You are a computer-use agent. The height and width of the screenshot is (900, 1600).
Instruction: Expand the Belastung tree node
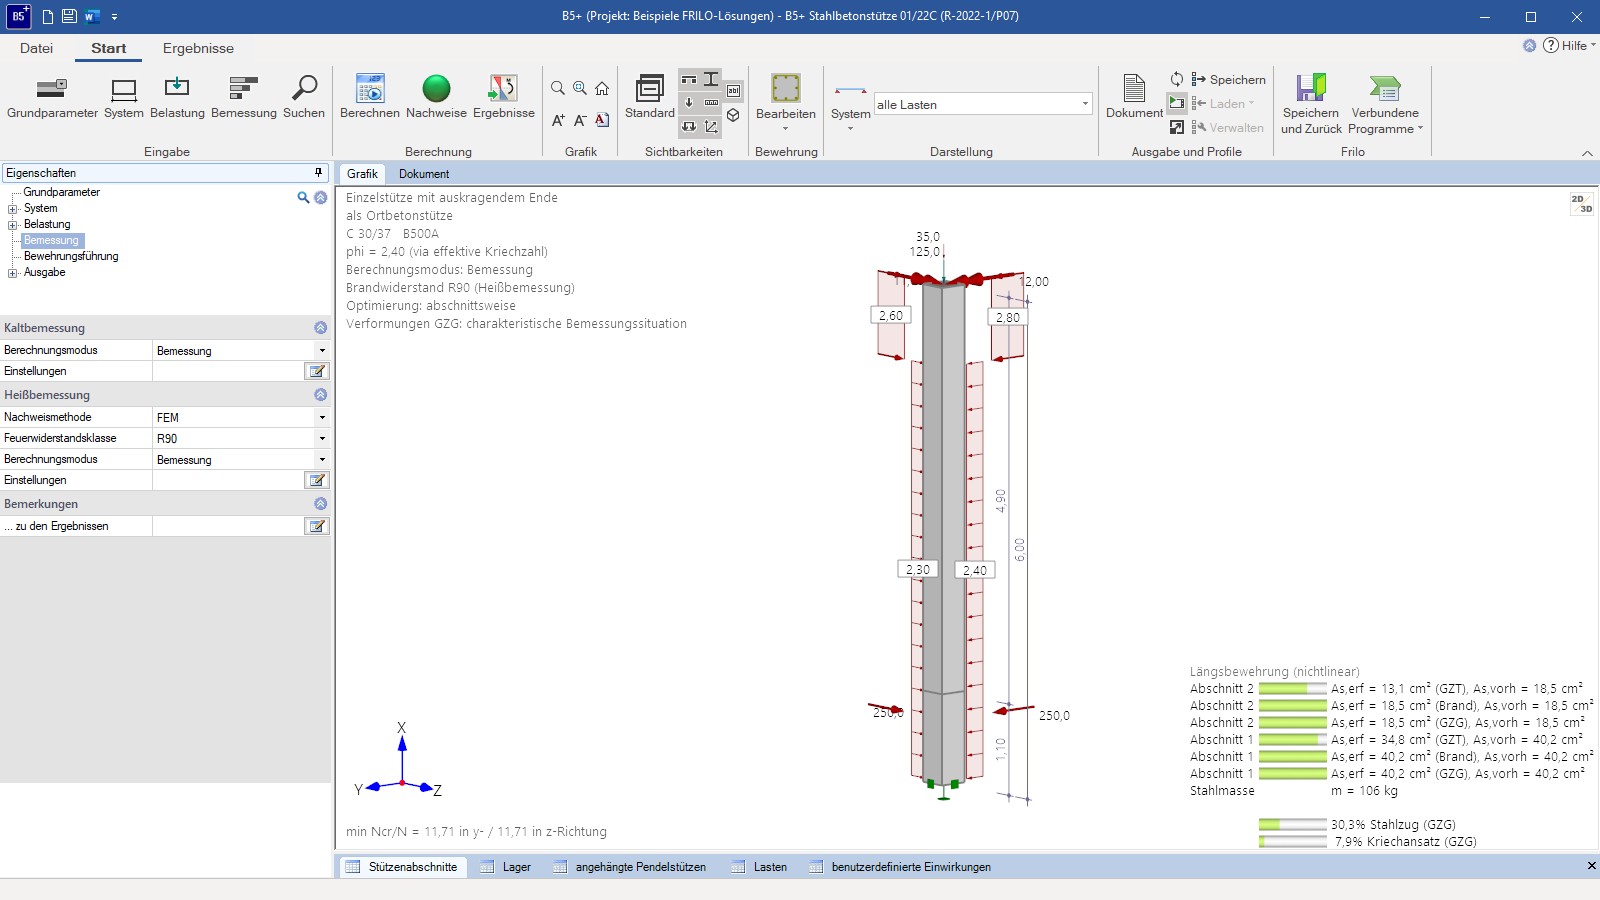coord(13,225)
